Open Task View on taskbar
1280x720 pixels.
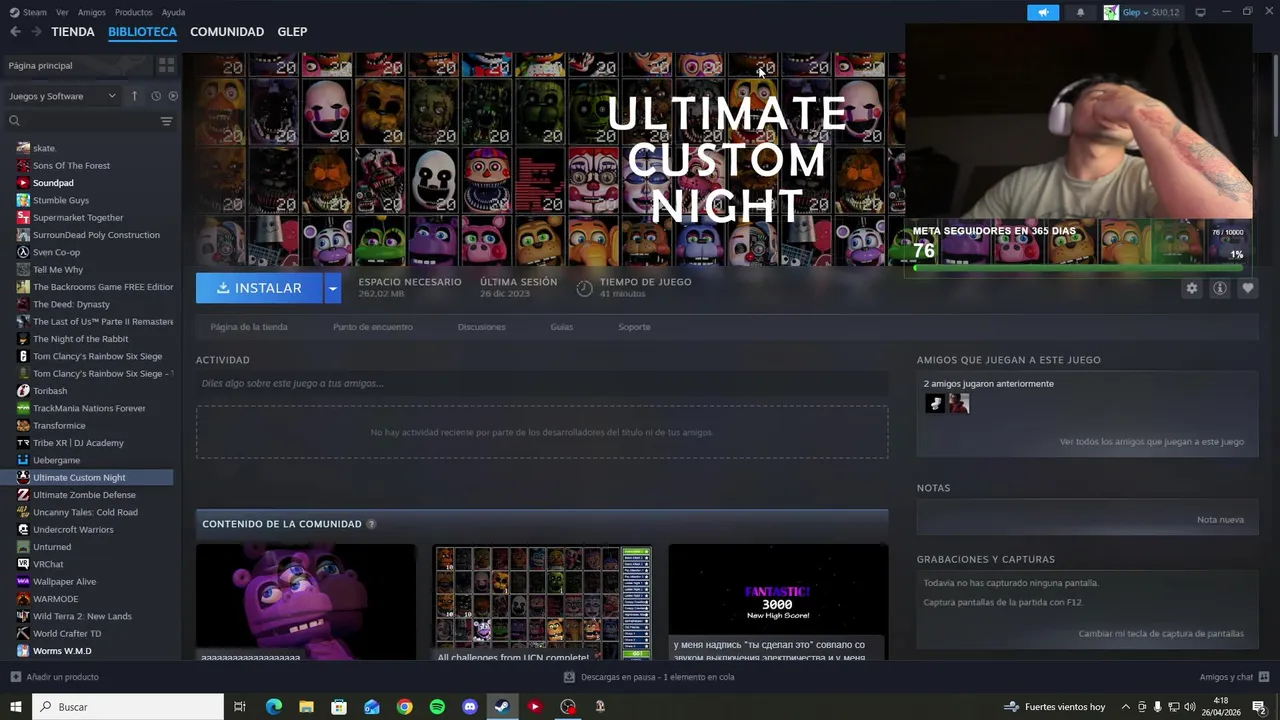(240, 707)
